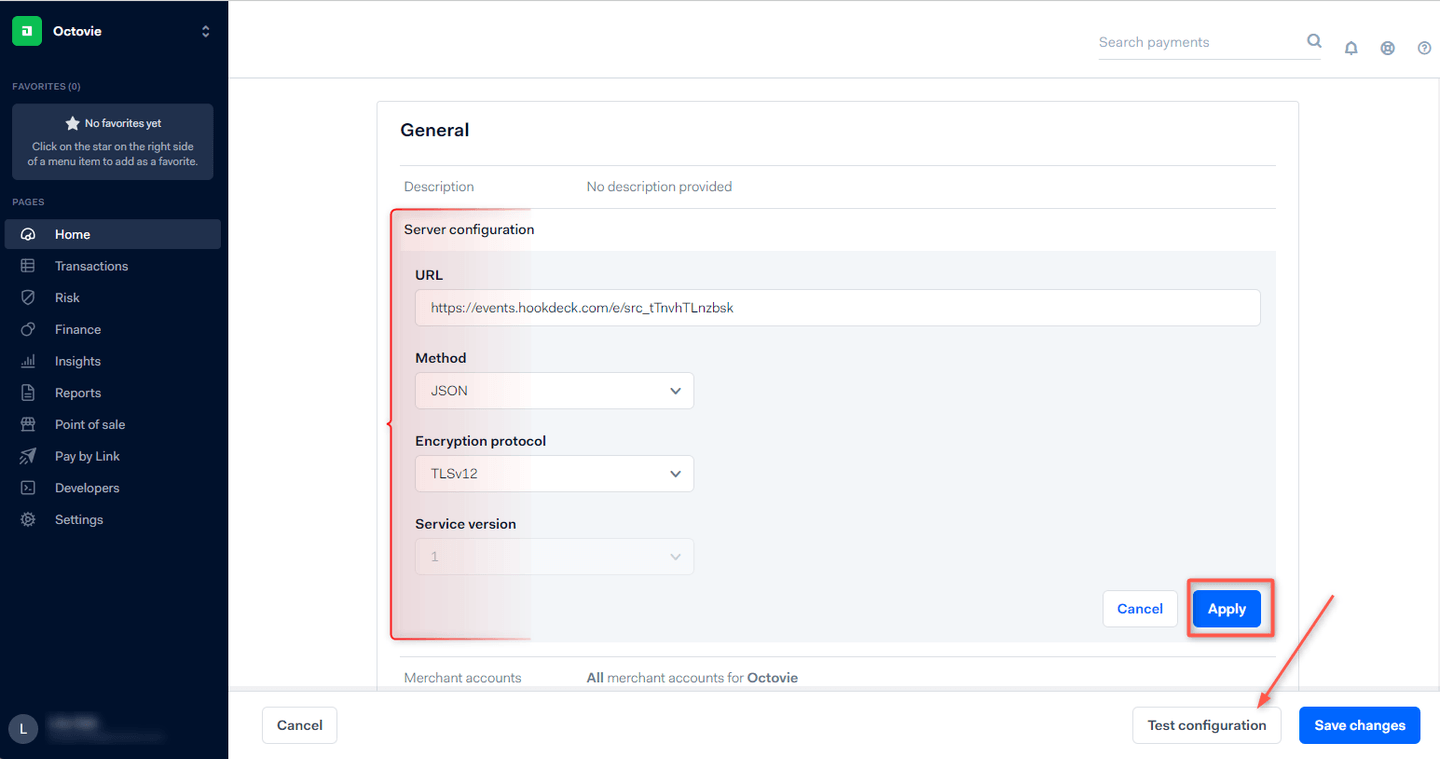Open search with the magnifier icon
This screenshot has height=759, width=1440.
1314,41
